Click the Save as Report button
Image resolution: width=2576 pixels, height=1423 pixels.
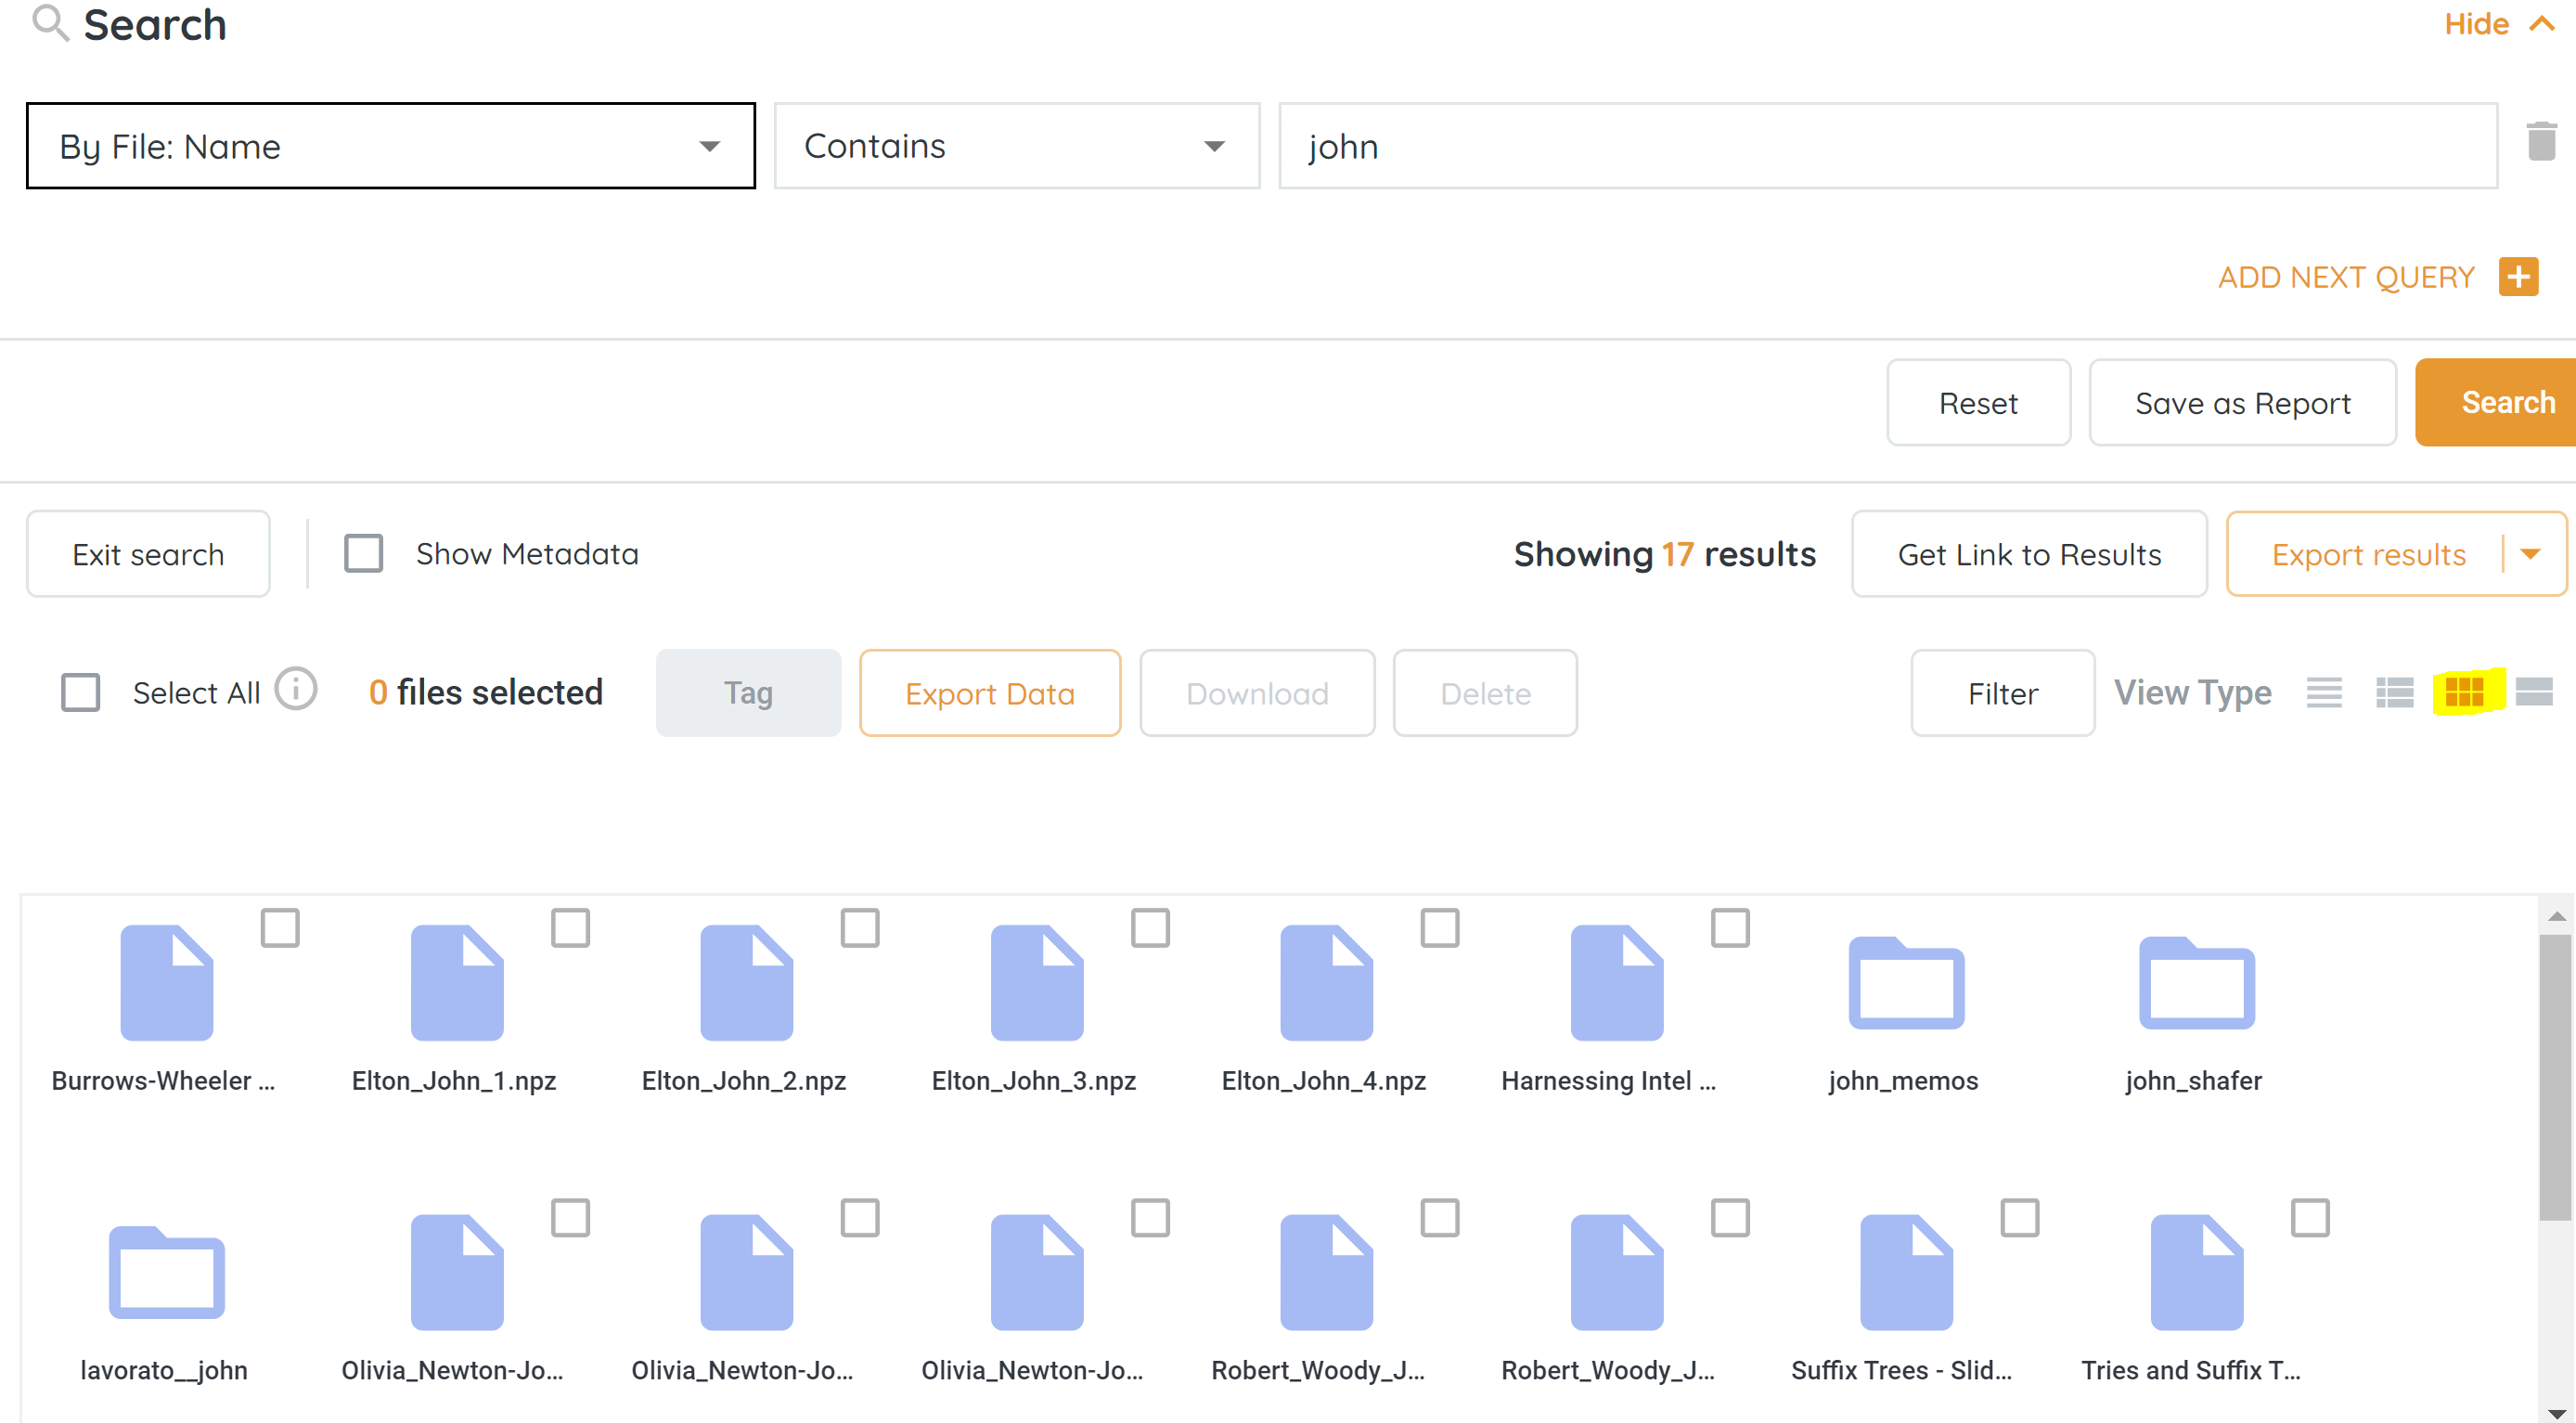pyautogui.click(x=2242, y=403)
